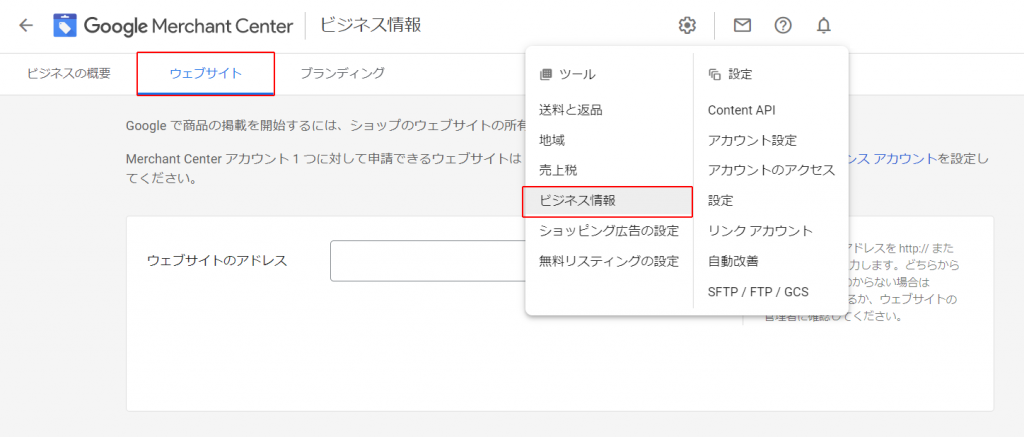Open 送料と返品 in the tools menu
The image size is (1024, 437).
[570, 110]
